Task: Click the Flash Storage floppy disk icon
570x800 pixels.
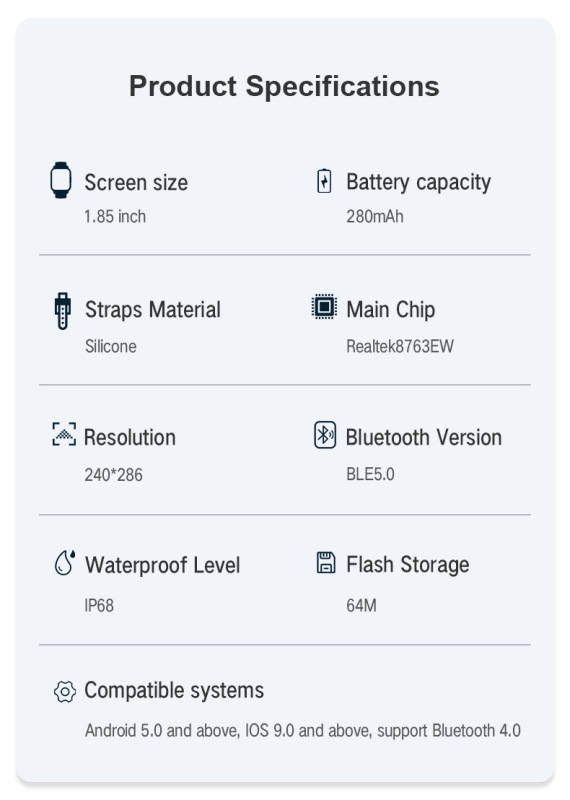Action: (x=326, y=562)
